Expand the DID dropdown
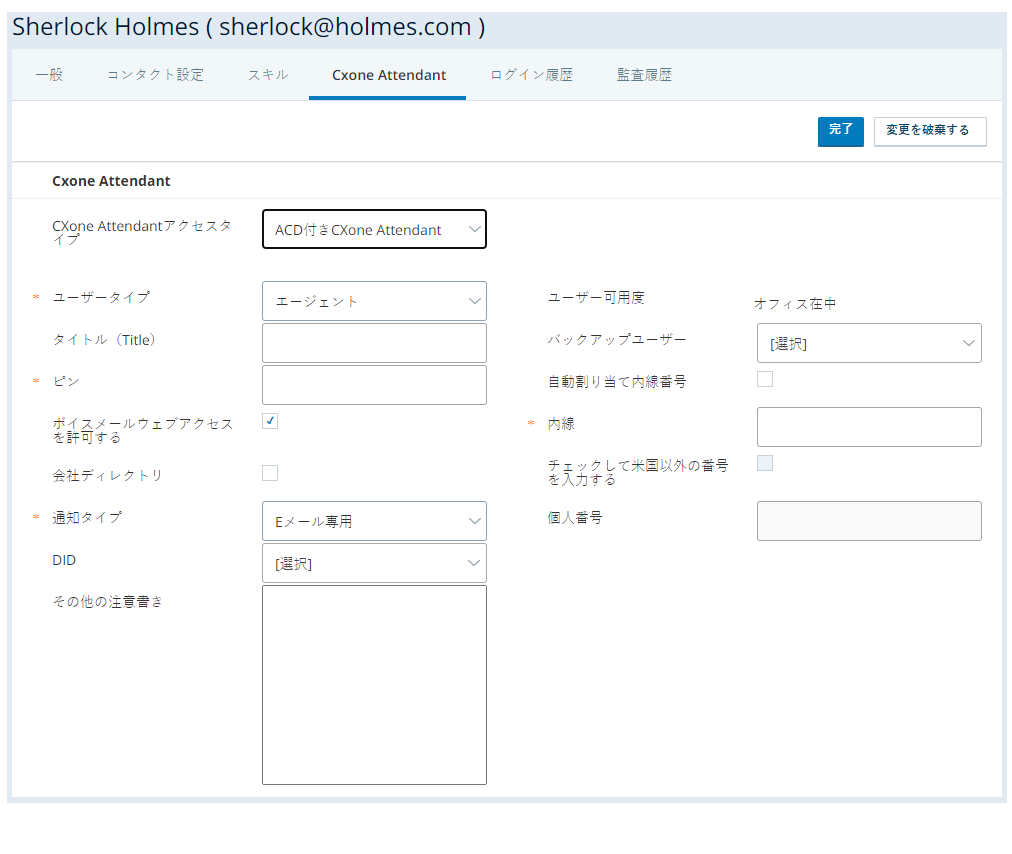 [374, 563]
